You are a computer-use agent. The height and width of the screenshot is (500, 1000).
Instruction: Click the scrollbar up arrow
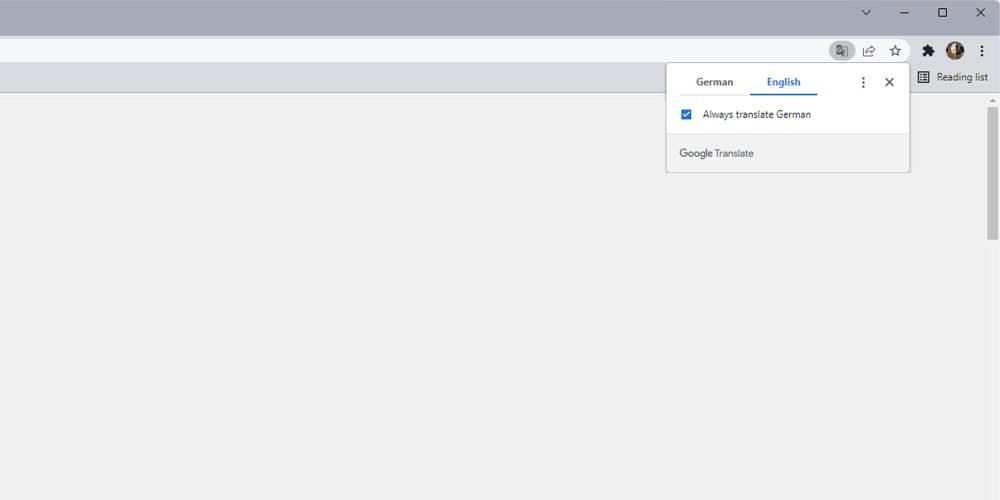tap(992, 100)
